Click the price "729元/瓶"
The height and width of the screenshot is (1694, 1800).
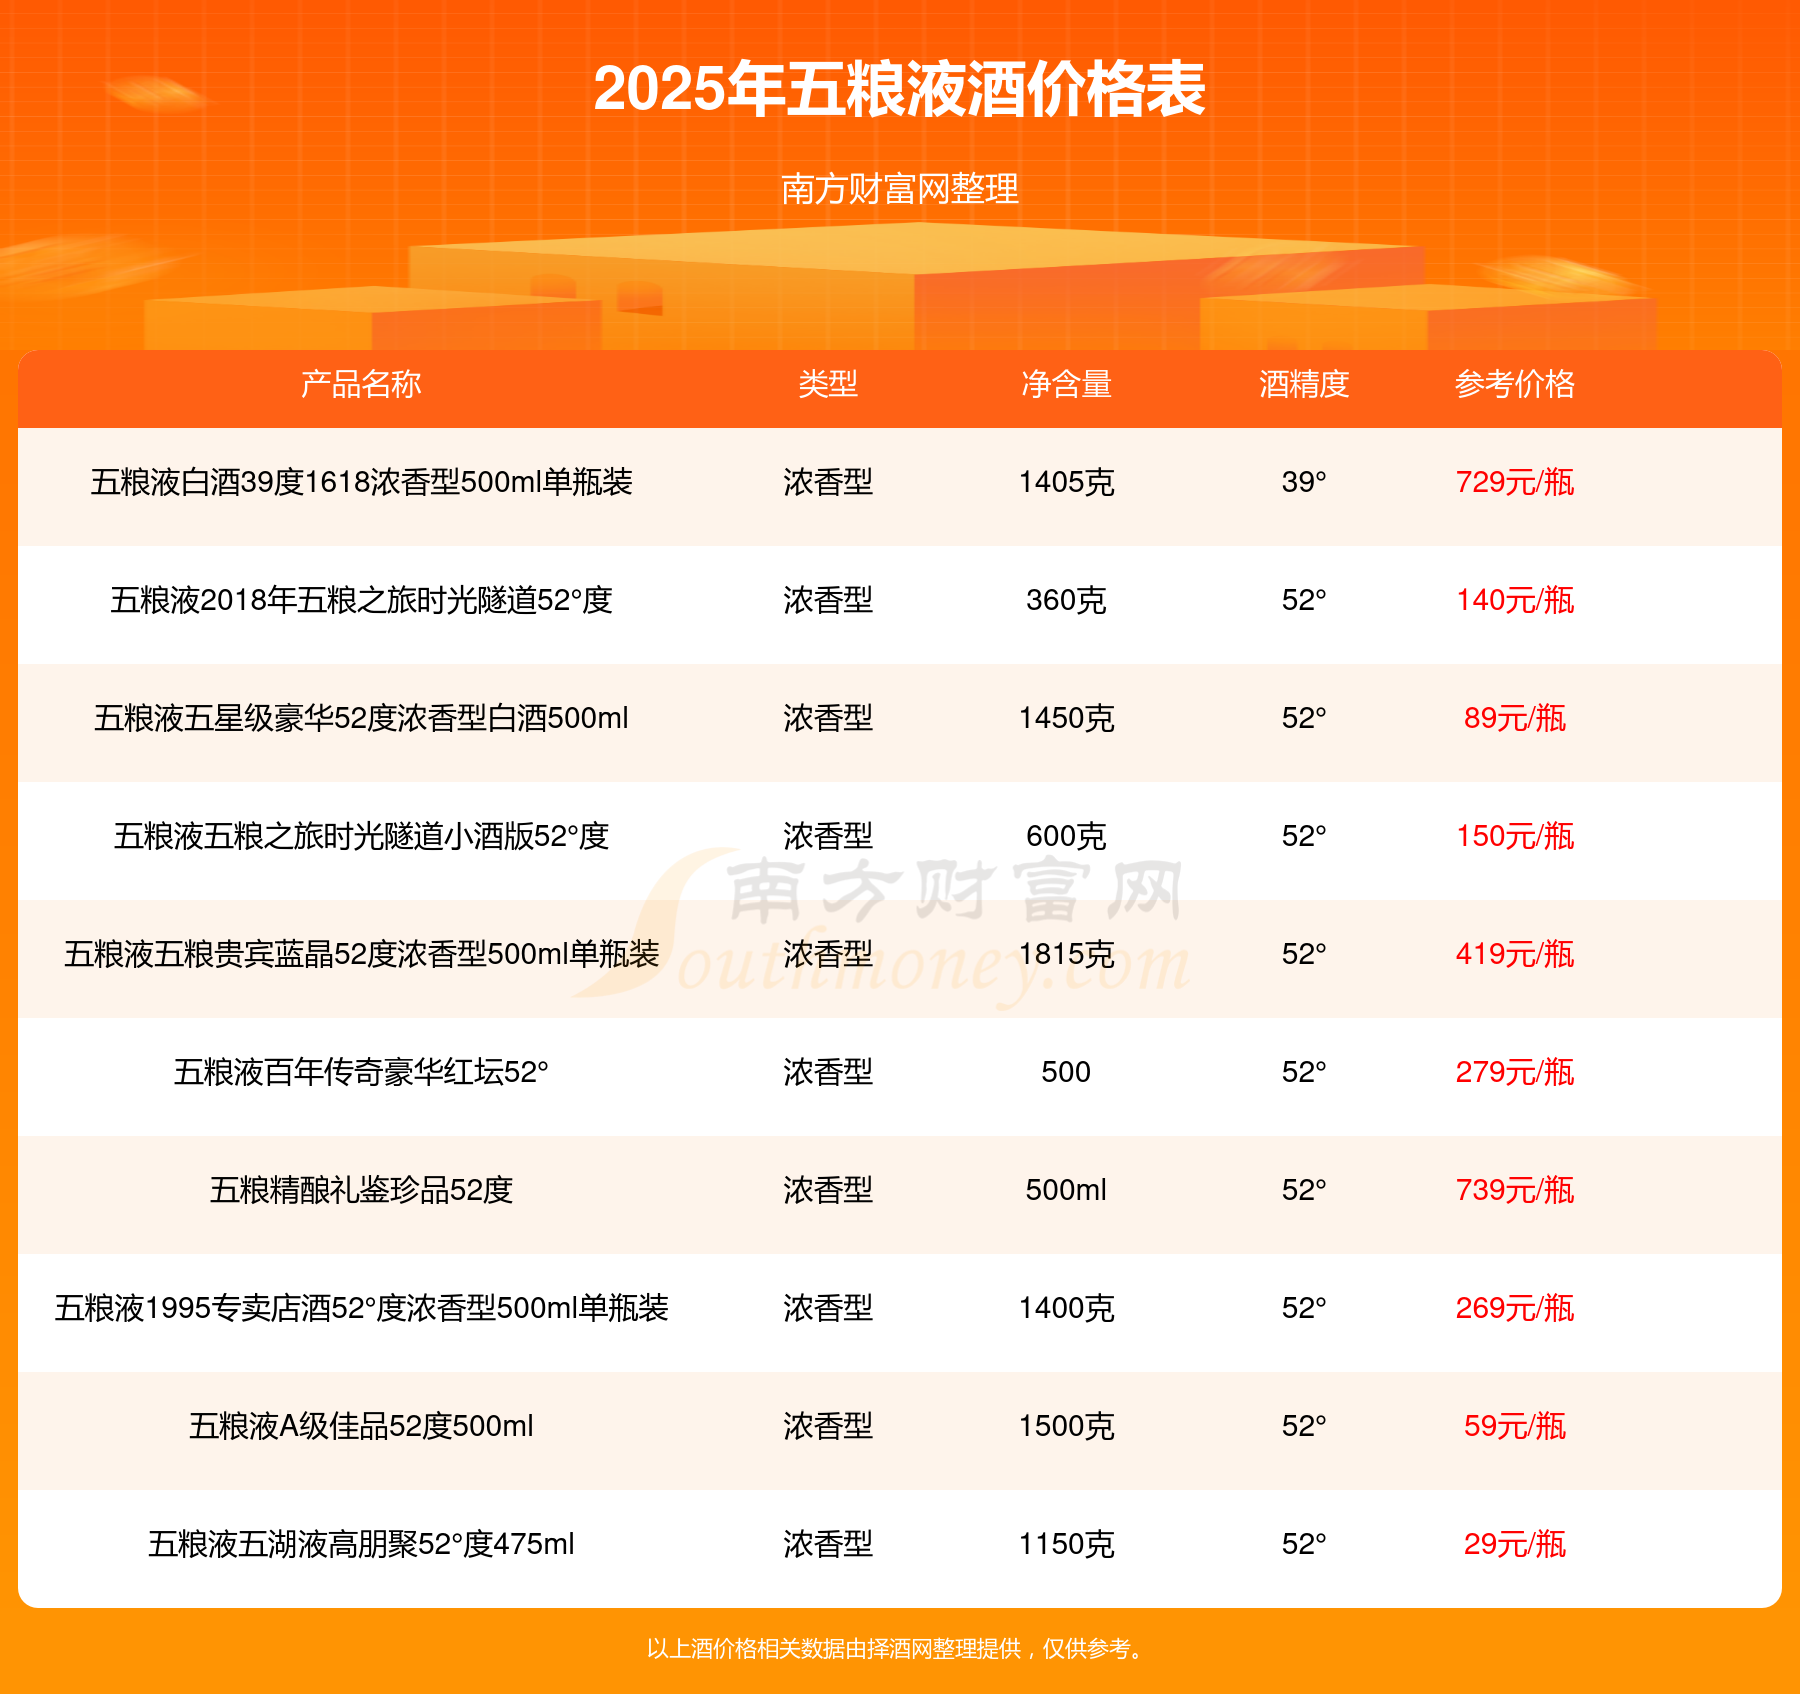pyautogui.click(x=1515, y=482)
